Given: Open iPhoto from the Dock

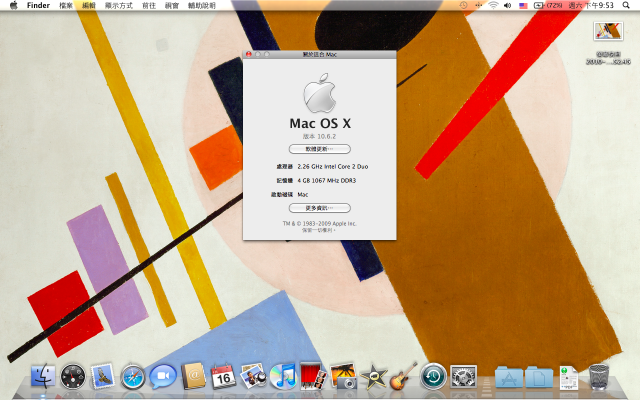Looking at the screenshot, I should tap(343, 376).
